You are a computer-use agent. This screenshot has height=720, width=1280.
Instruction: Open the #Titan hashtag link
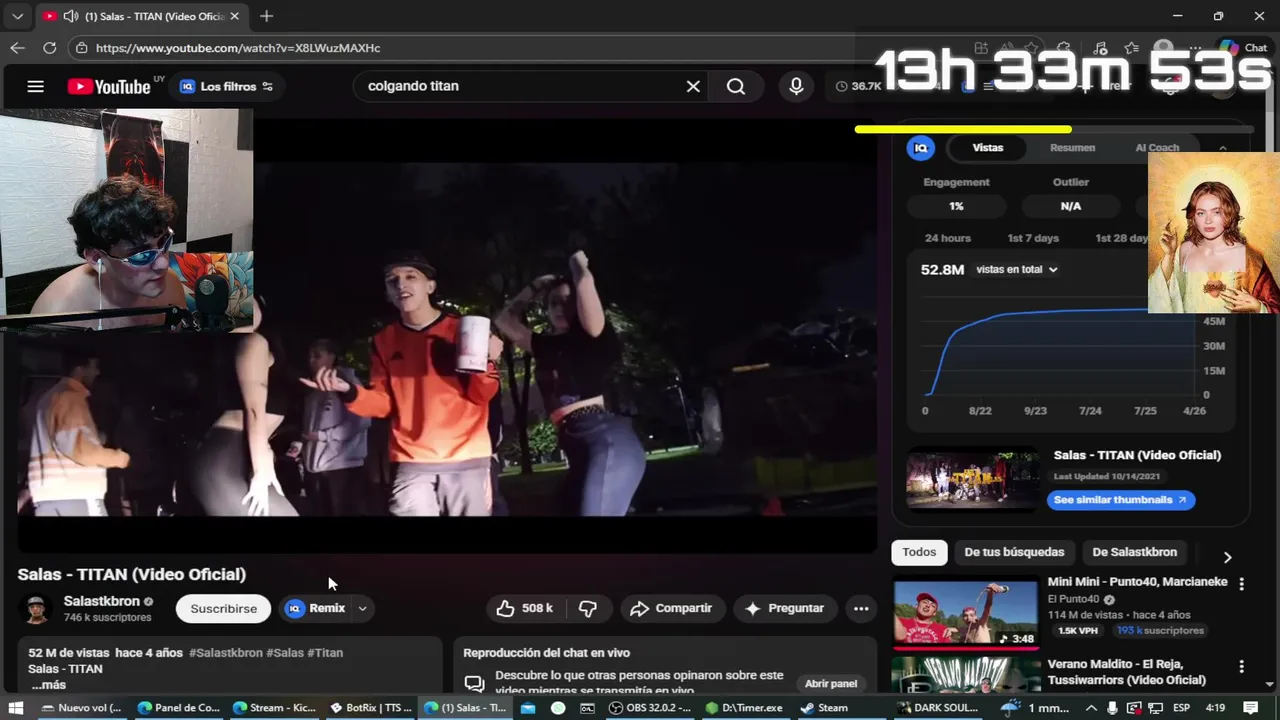(x=325, y=653)
